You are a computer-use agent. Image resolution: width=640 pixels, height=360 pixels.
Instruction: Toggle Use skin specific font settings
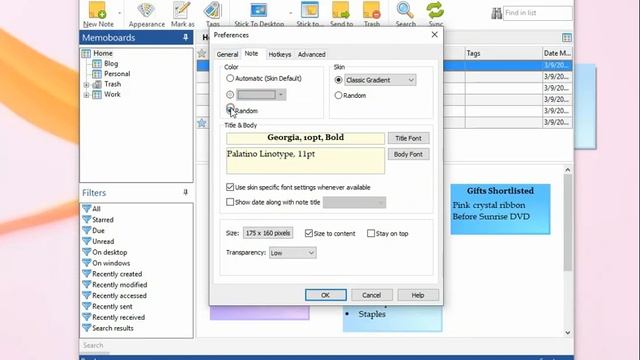(x=230, y=187)
